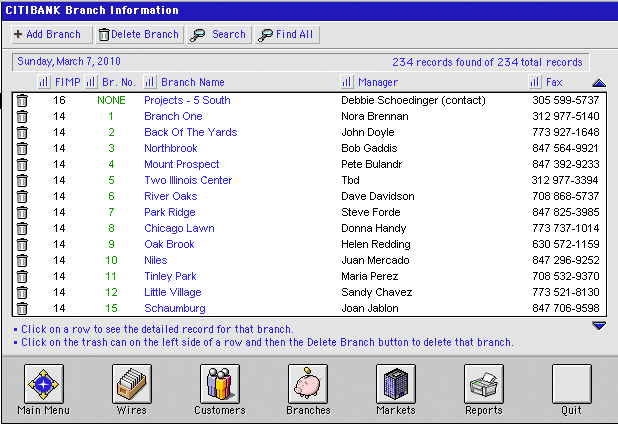The image size is (618, 424).
Task: Click the Add Branch button
Action: 52,35
